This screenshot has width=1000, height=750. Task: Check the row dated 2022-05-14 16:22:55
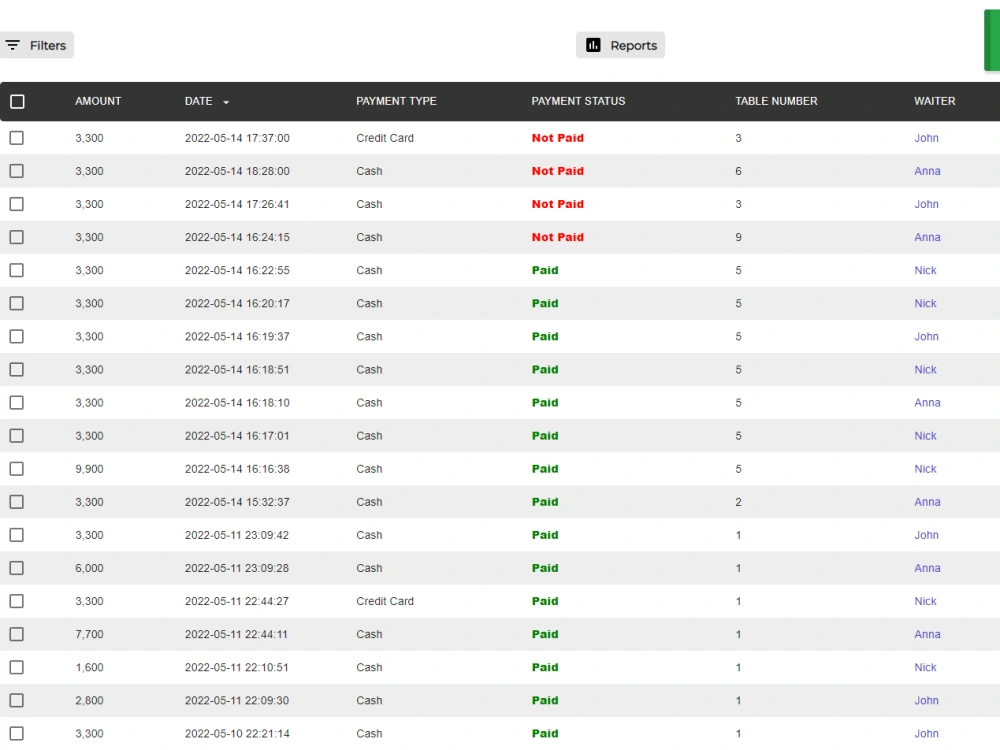[17, 270]
